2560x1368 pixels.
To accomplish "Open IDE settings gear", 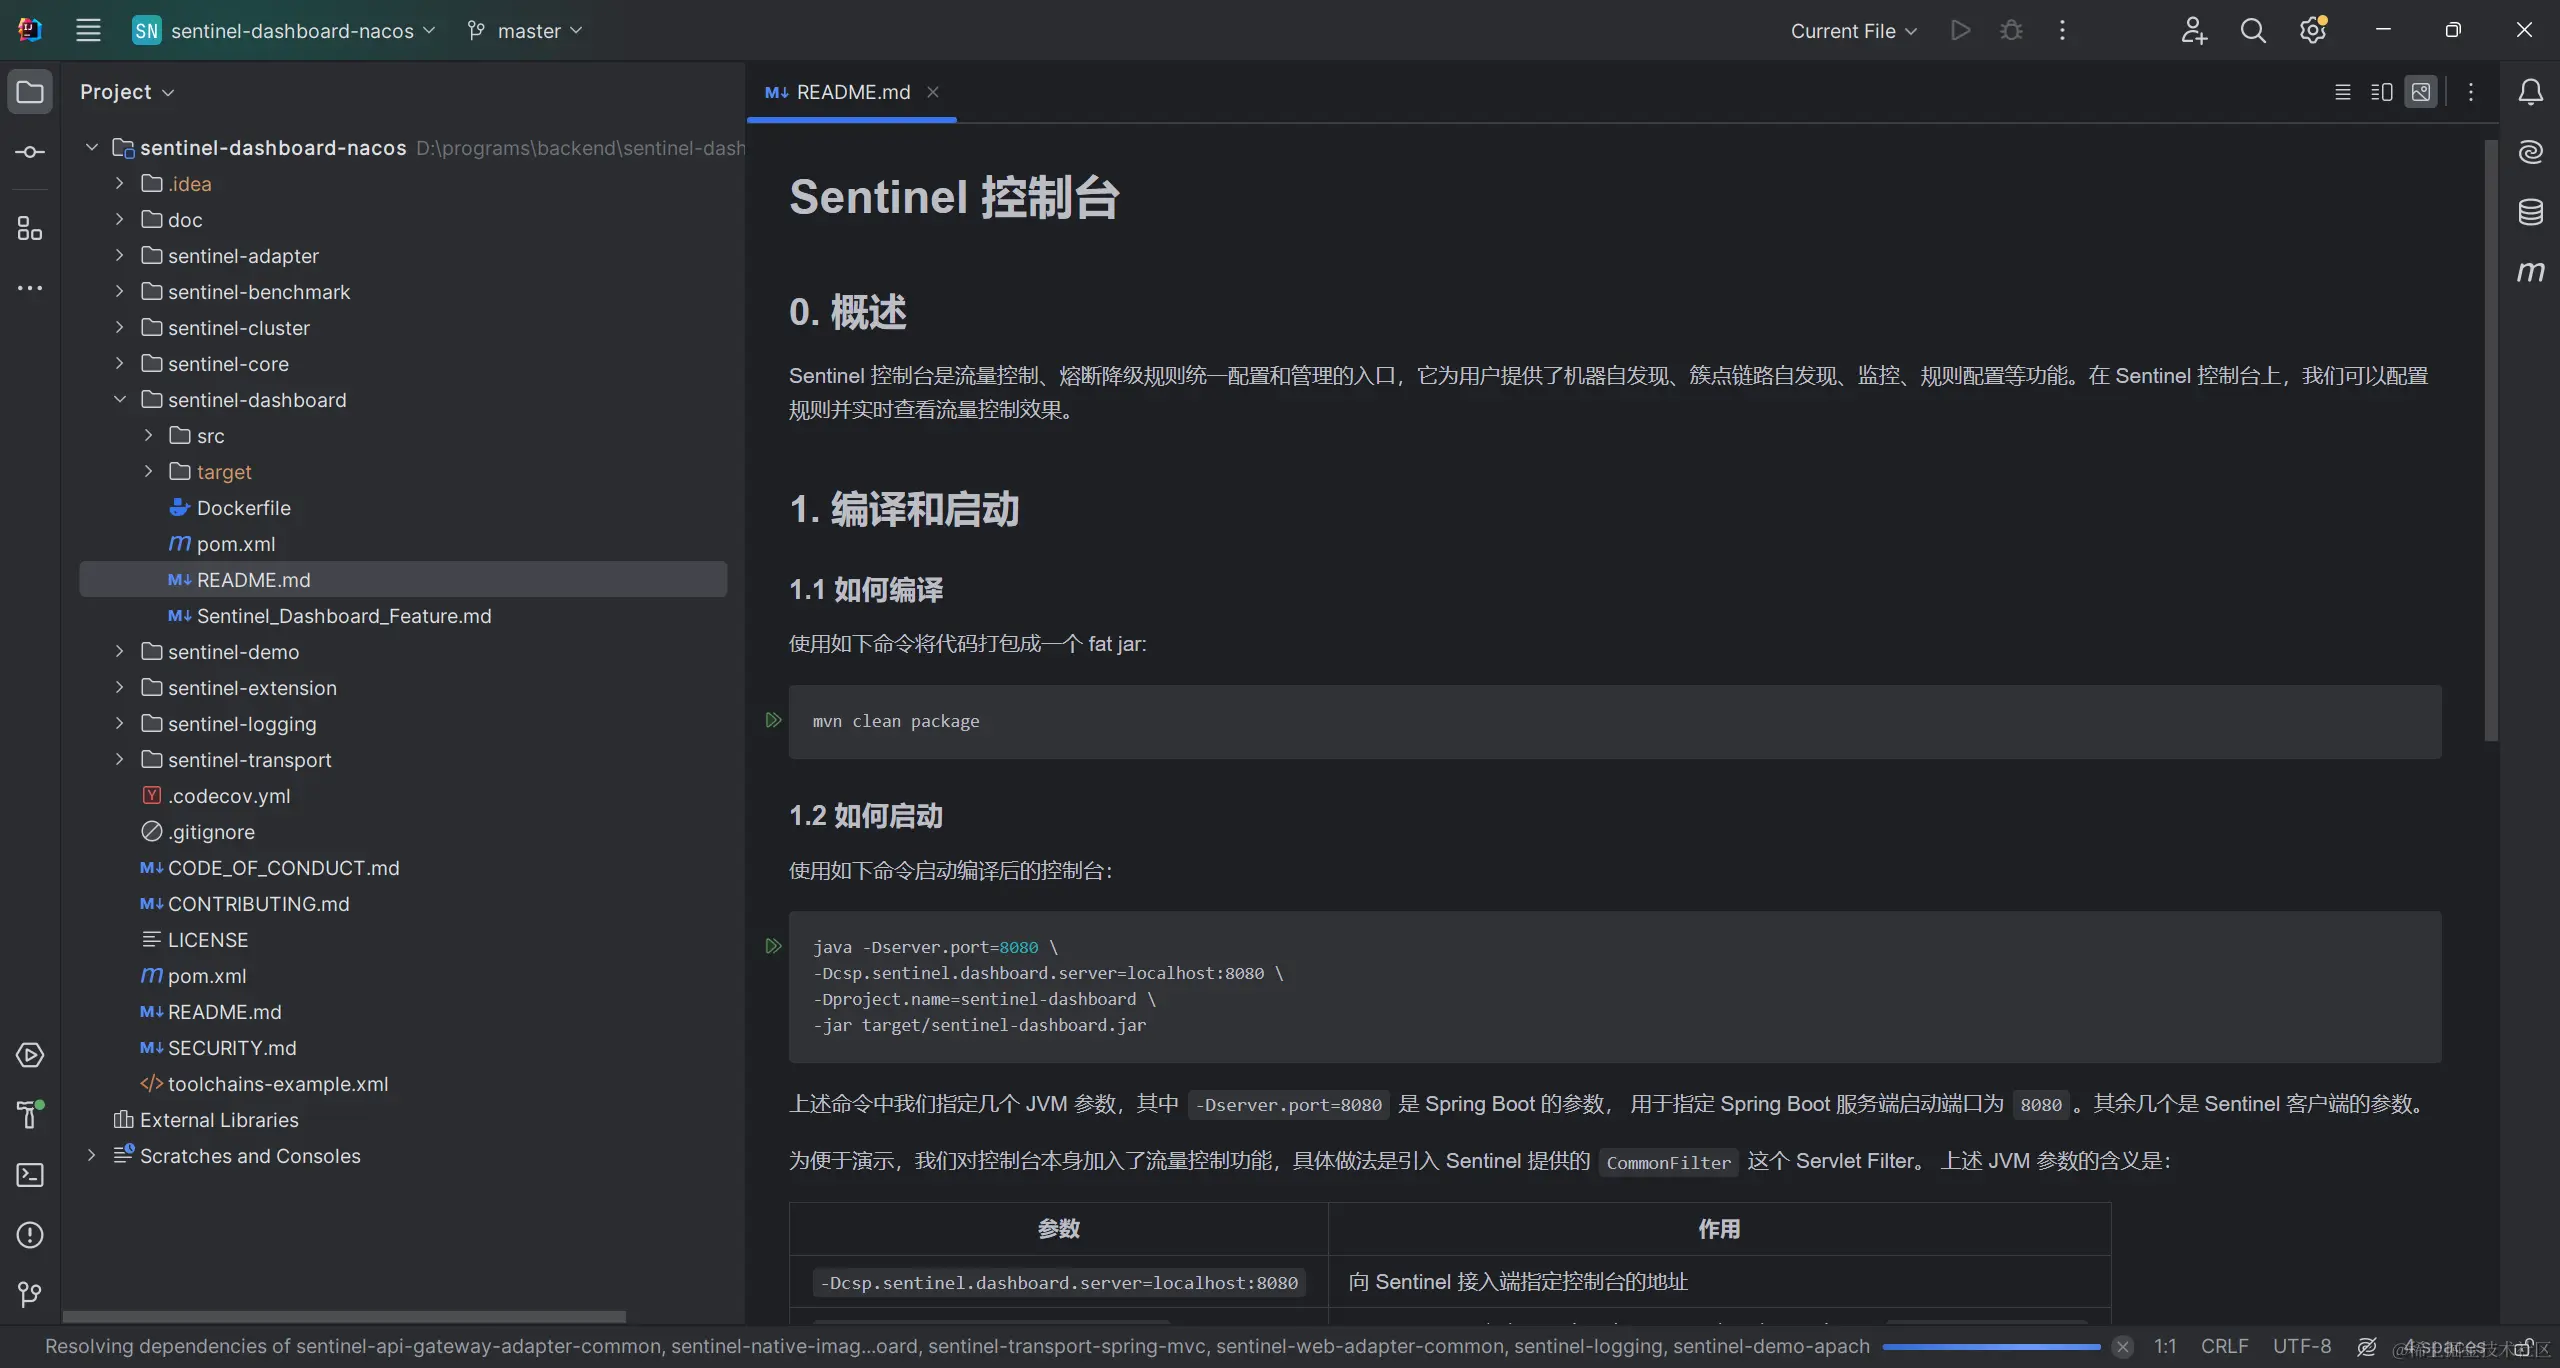I will 2313,30.
